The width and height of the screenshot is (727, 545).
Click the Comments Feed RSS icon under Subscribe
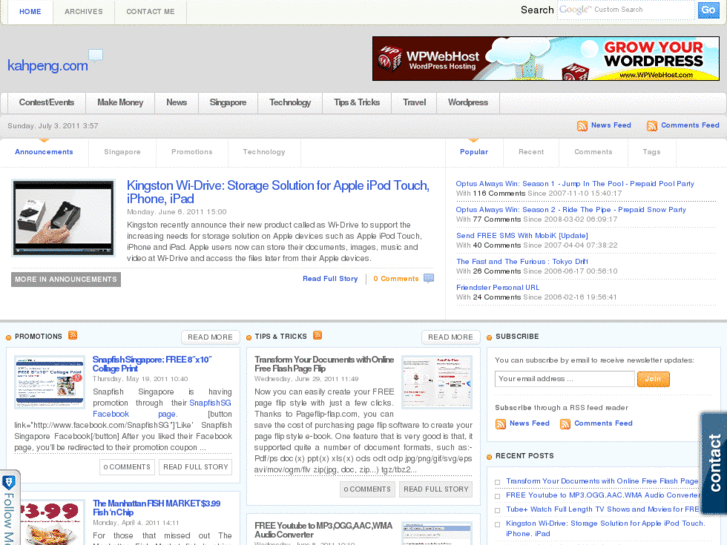[x=566, y=424]
